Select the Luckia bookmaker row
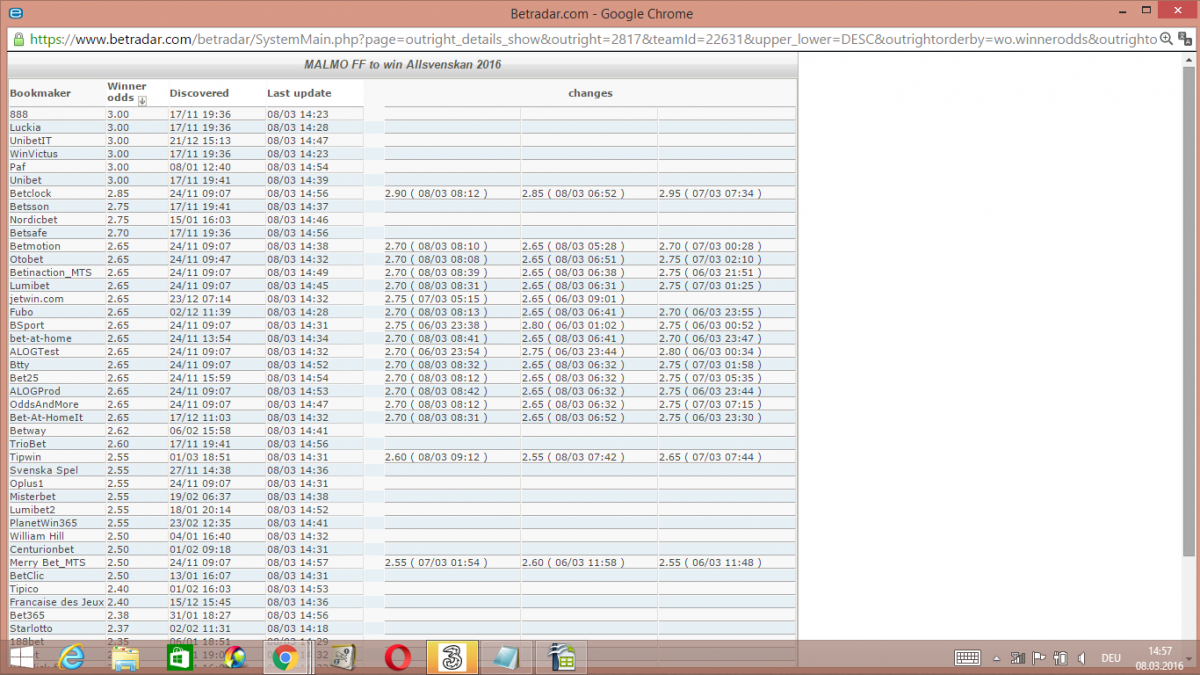1200x675 pixels. (x=402, y=127)
